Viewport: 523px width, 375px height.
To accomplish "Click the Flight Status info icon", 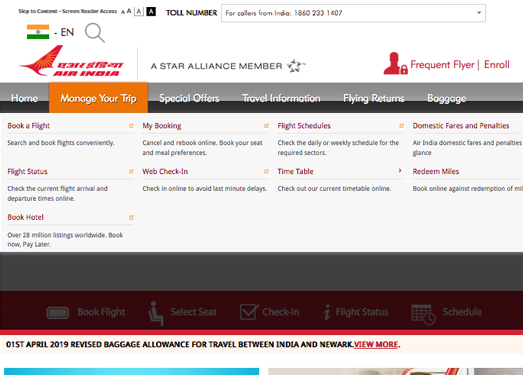I will (x=327, y=312).
